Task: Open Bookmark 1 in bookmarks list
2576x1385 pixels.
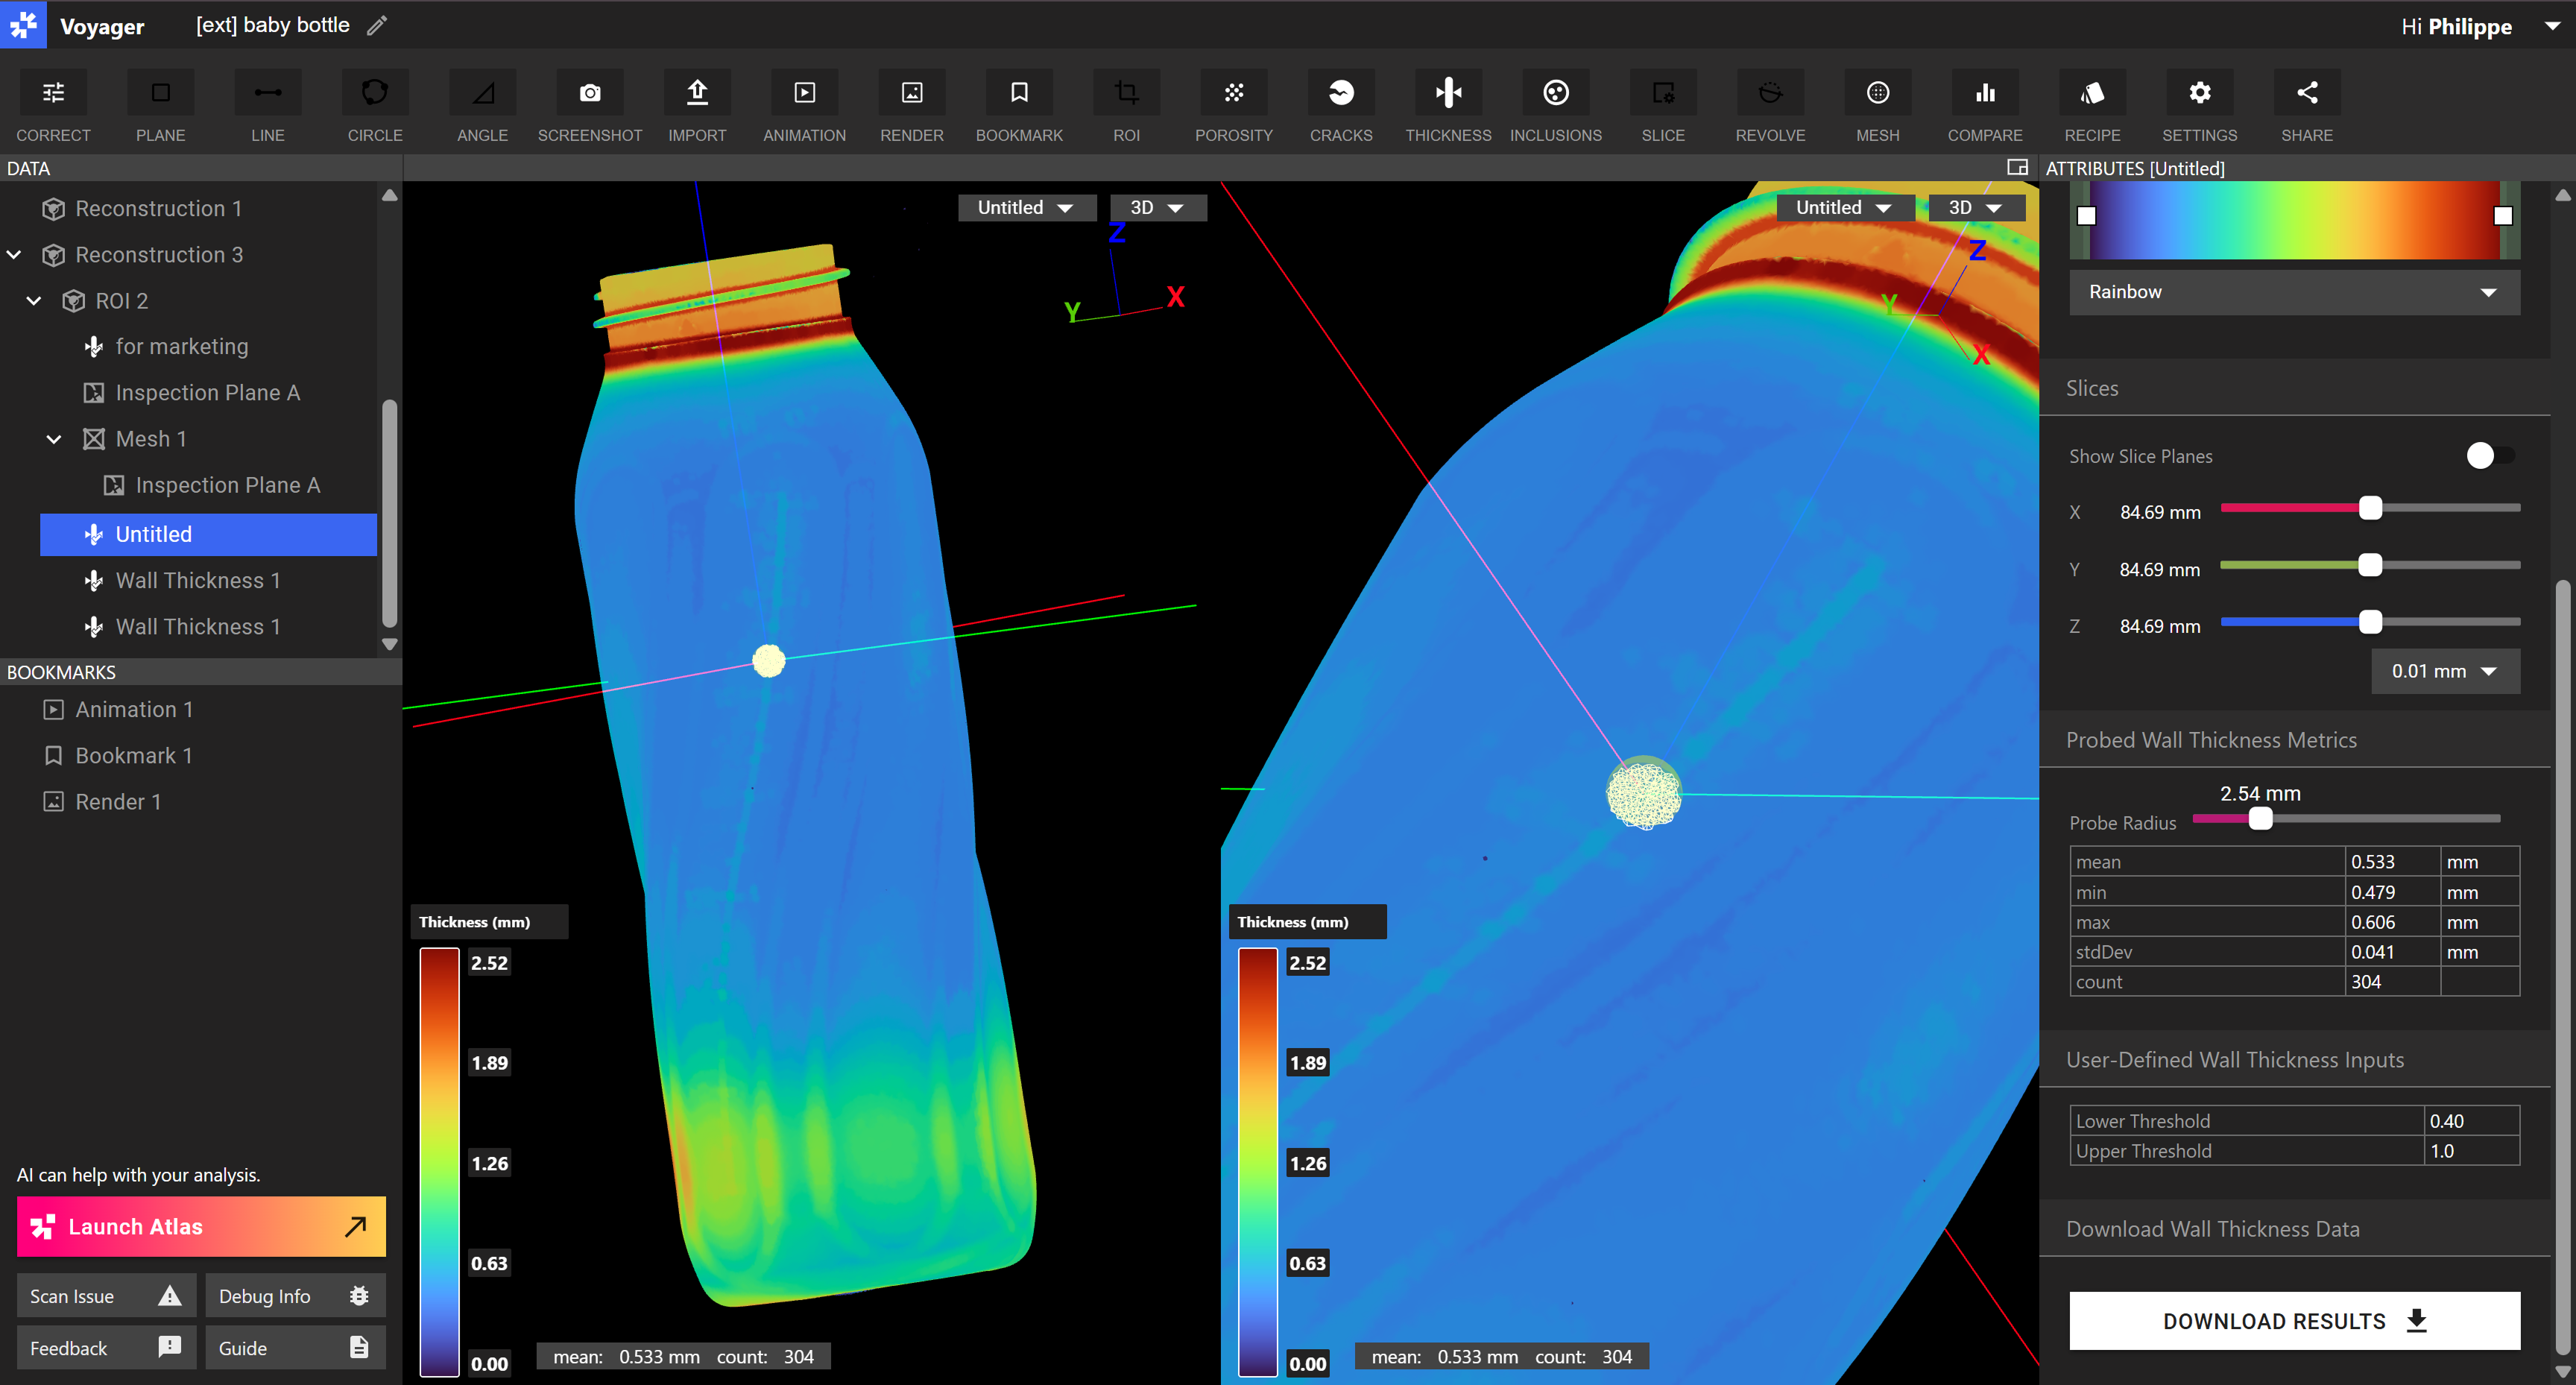Action: point(133,756)
